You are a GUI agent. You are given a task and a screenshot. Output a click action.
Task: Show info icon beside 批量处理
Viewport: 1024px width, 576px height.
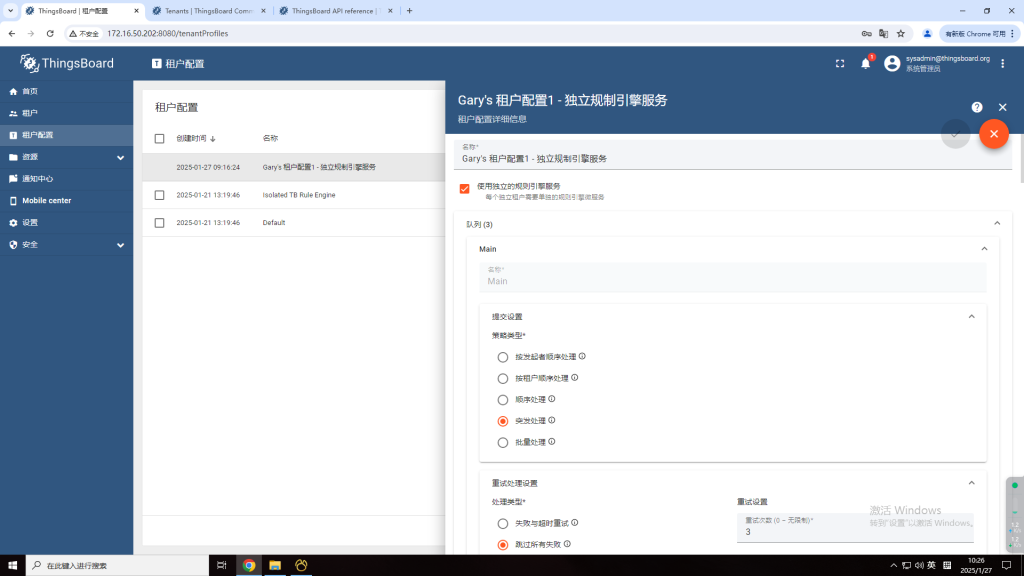tap(552, 442)
